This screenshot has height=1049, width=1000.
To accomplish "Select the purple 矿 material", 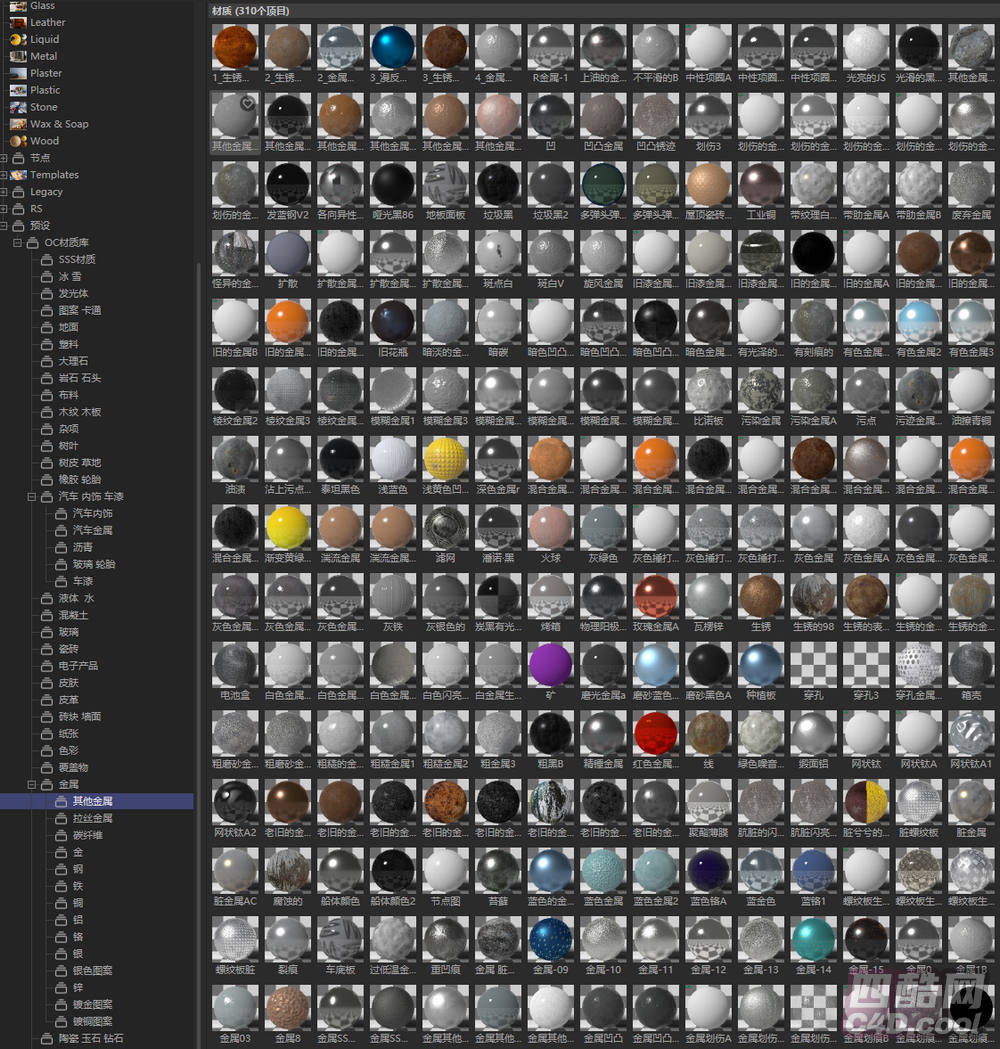I will (x=550, y=666).
